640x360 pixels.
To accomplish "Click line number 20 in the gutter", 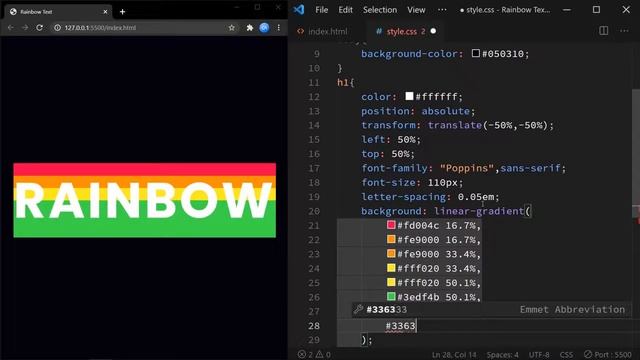I will [313, 211].
